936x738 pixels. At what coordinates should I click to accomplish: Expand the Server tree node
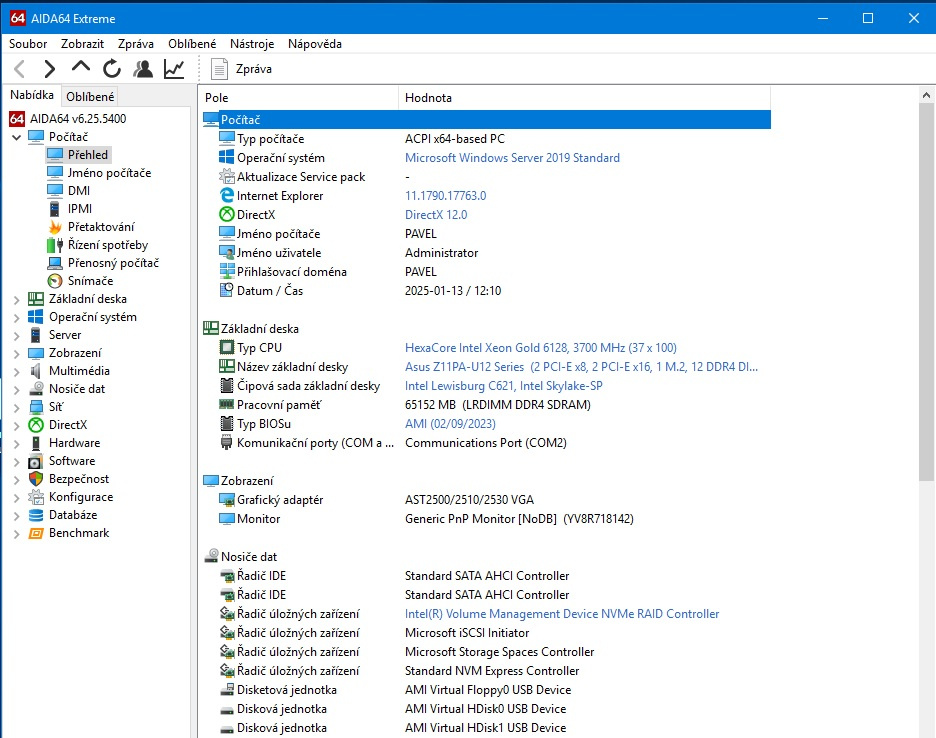coord(17,336)
